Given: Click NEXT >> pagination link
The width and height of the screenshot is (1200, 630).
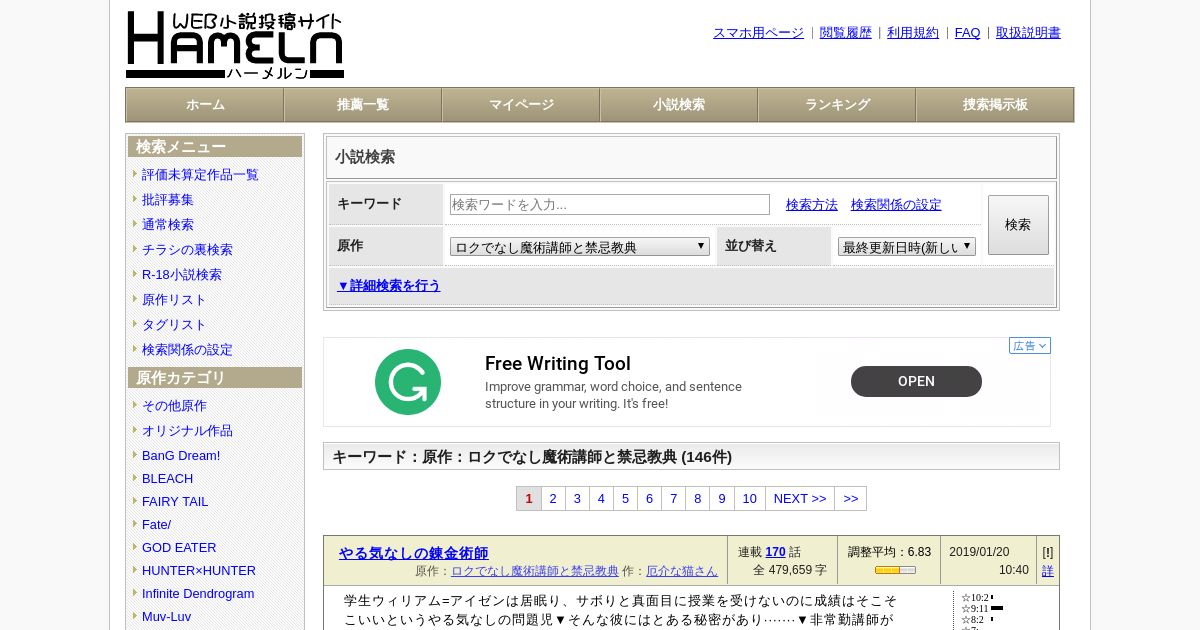Looking at the screenshot, I should coord(800,498).
